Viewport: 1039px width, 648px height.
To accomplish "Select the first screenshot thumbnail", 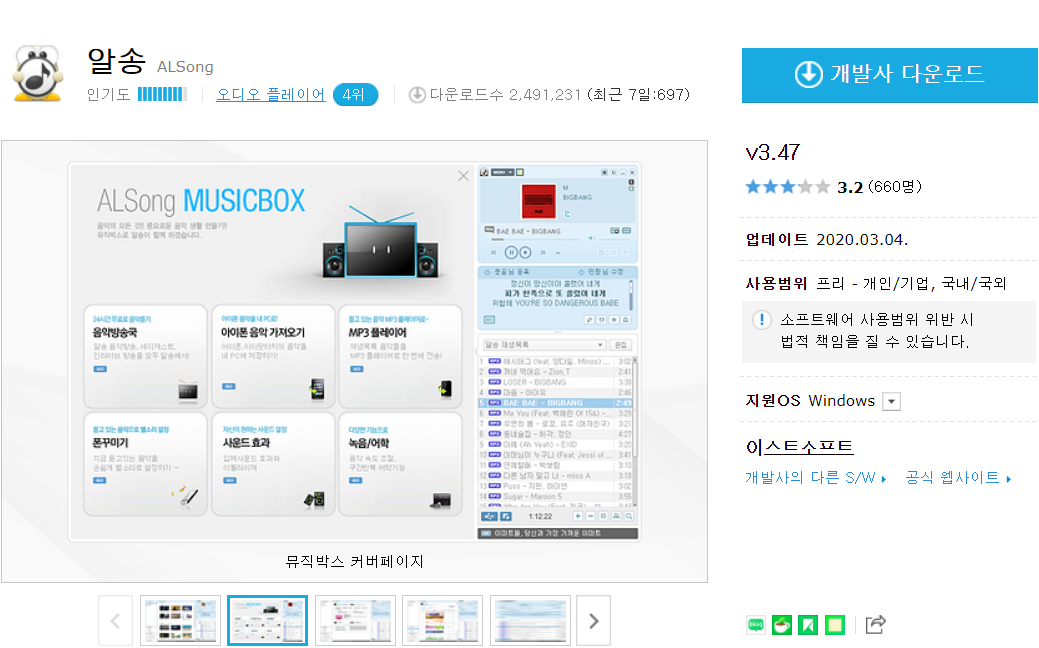I will point(180,621).
